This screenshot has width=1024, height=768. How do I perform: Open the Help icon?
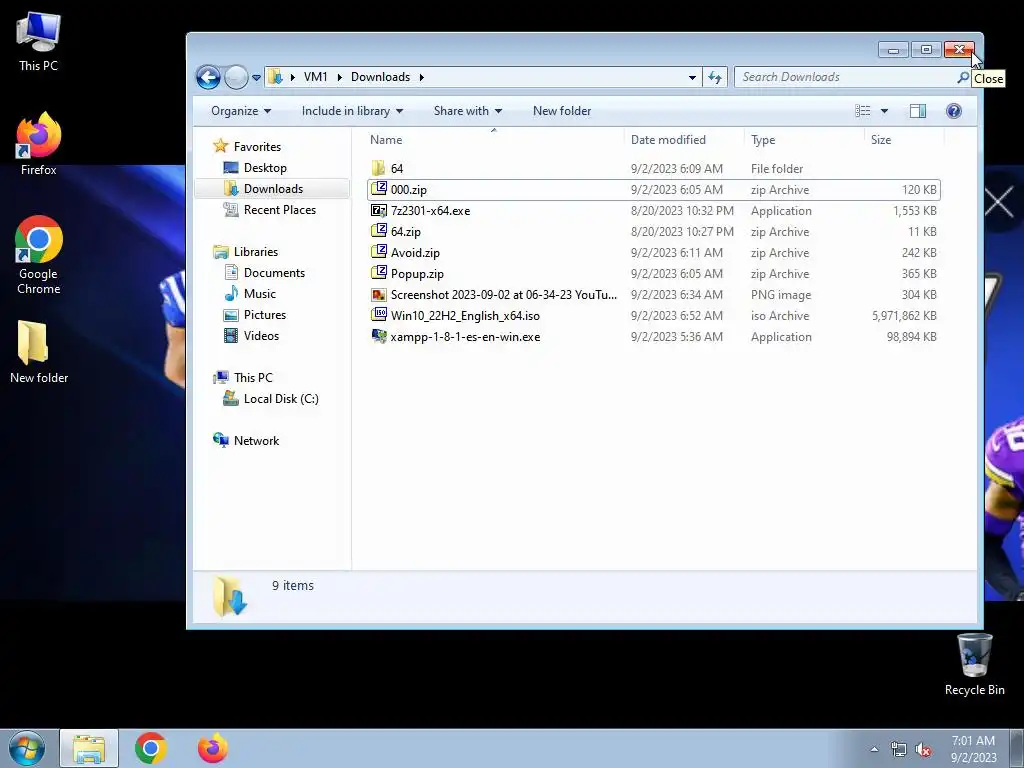[x=953, y=111]
